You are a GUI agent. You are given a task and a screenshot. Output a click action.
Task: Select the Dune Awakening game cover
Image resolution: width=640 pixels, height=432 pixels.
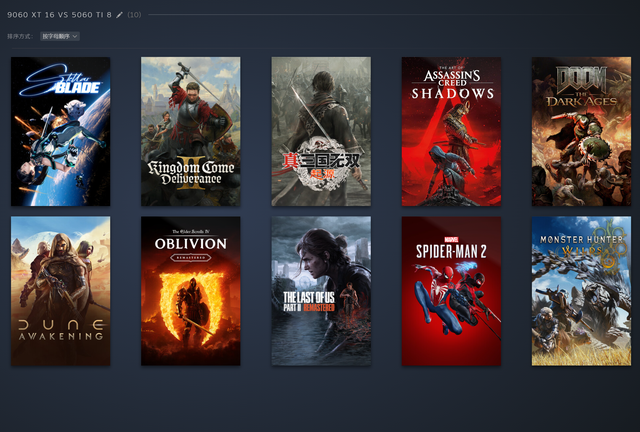pyautogui.click(x=60, y=291)
